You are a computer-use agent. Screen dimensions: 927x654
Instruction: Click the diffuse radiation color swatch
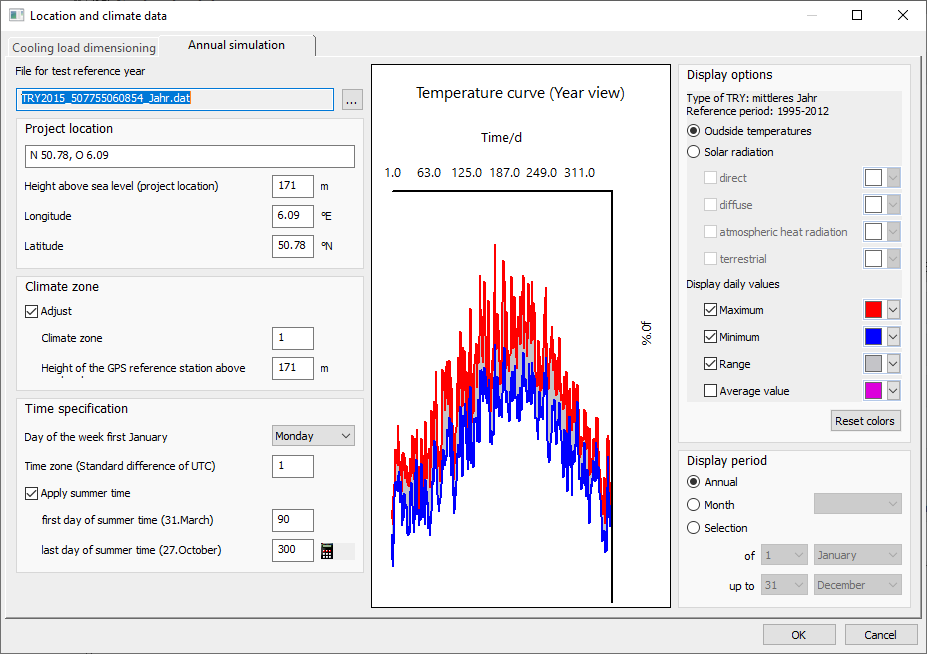[873, 205]
